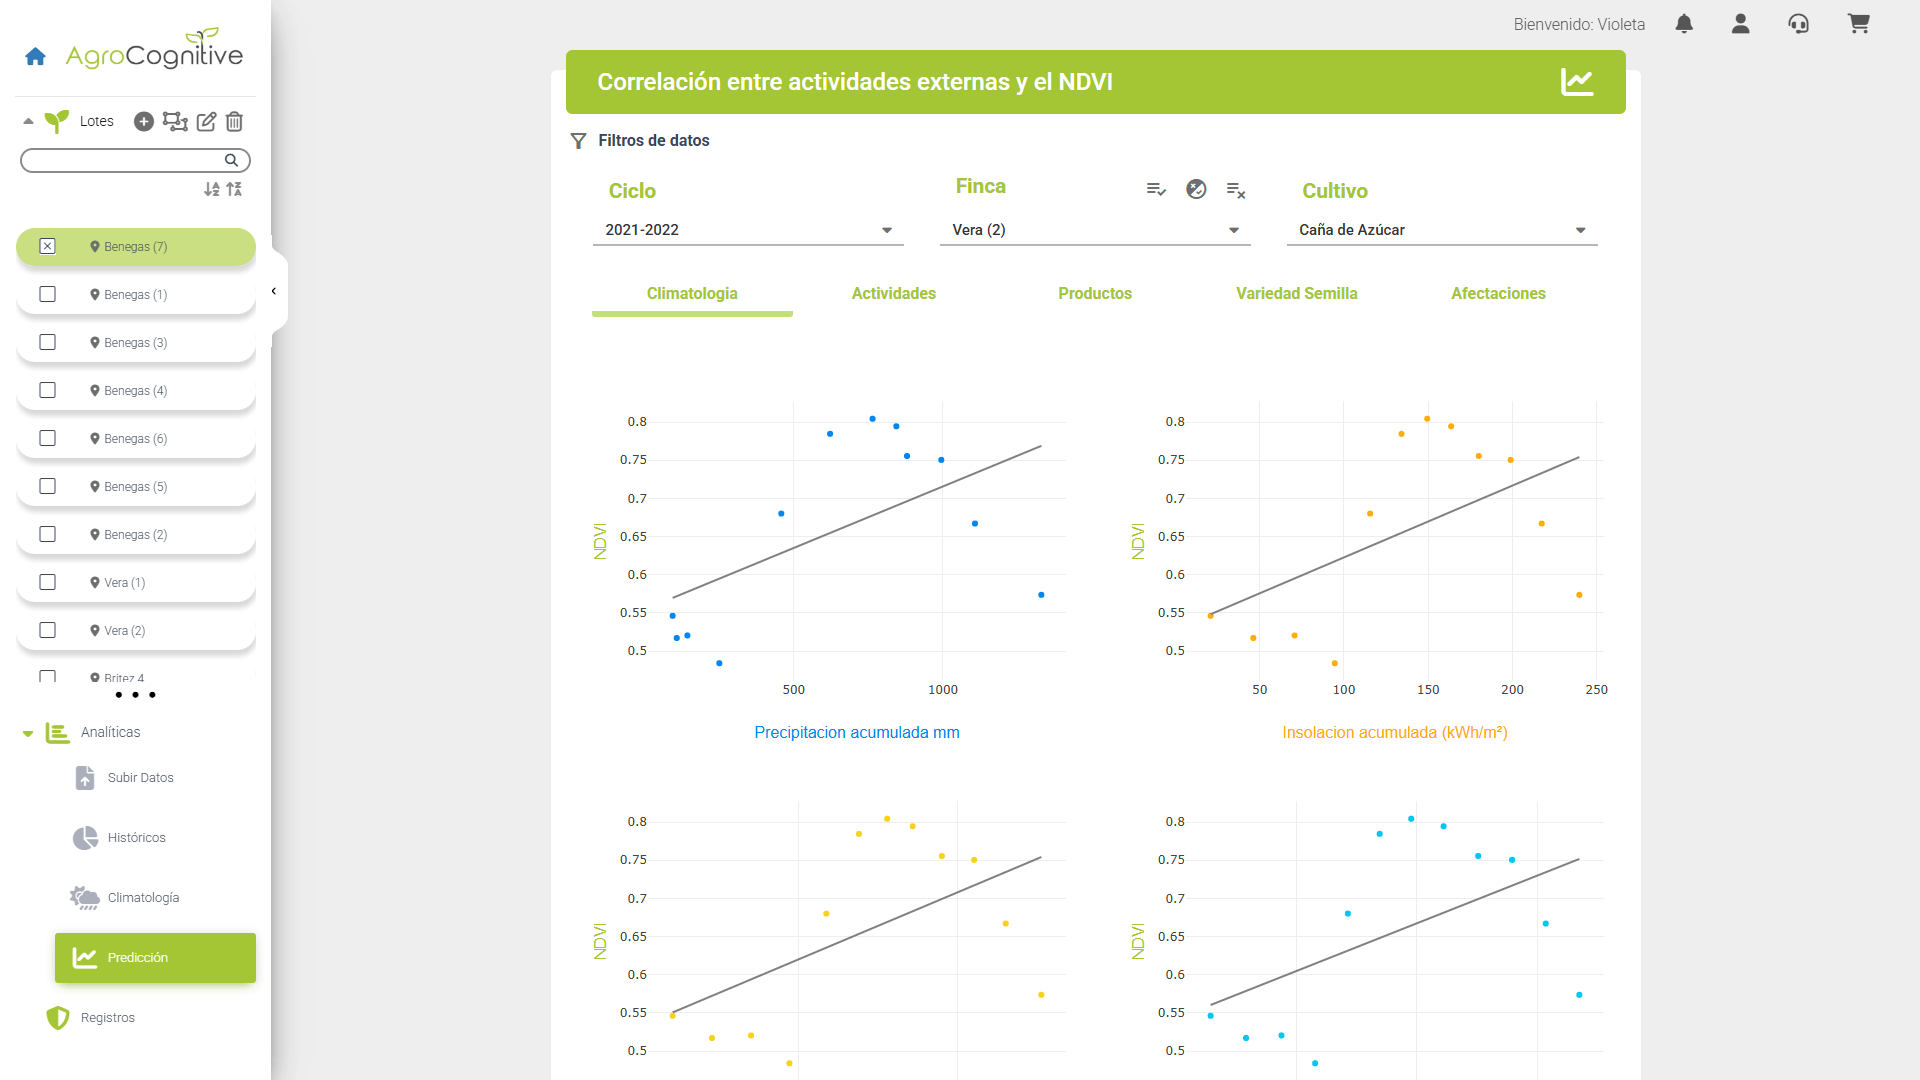Open the Predicción page
1920x1080 pixels.
tap(155, 958)
